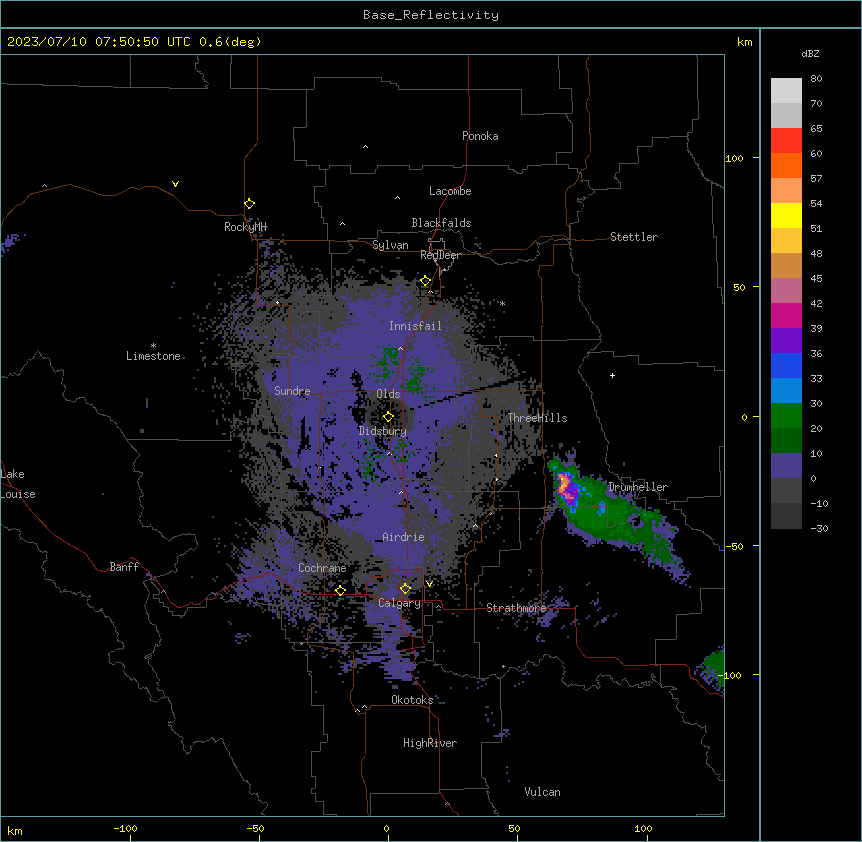This screenshot has height=842, width=862.
Task: Click the Strathmore town label
Action: click(x=516, y=608)
